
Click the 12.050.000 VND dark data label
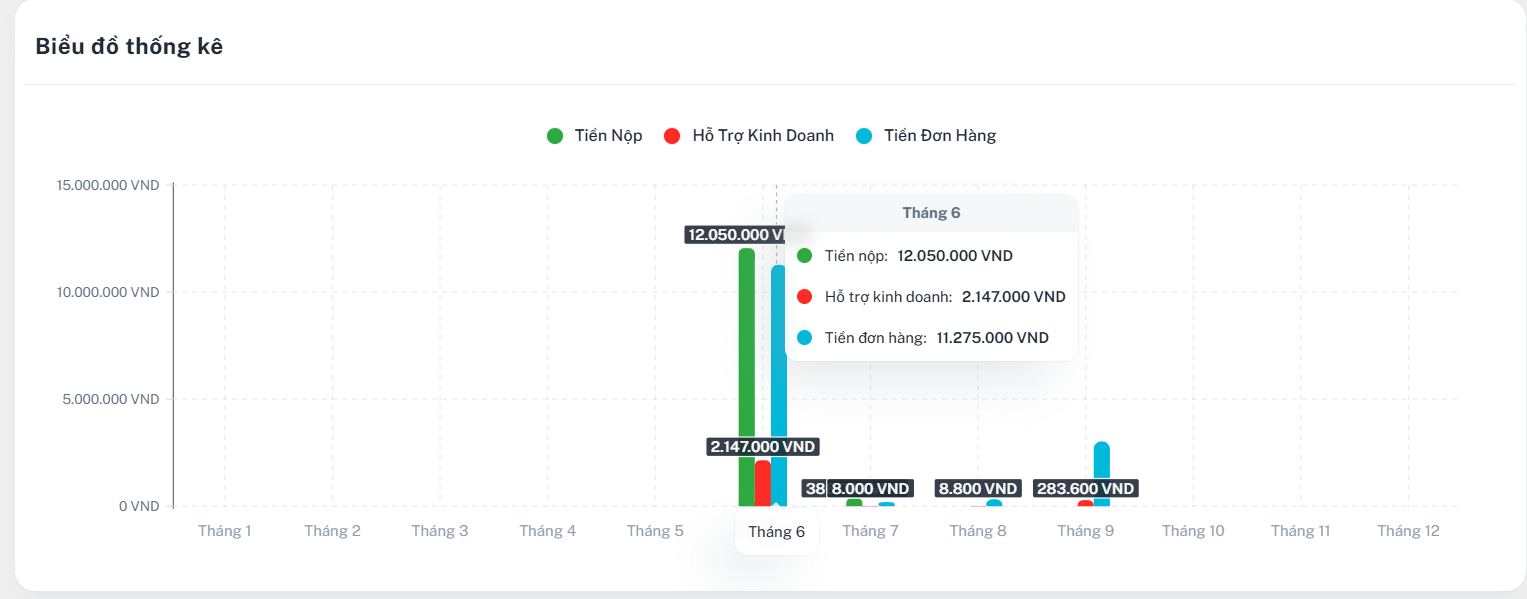point(735,235)
